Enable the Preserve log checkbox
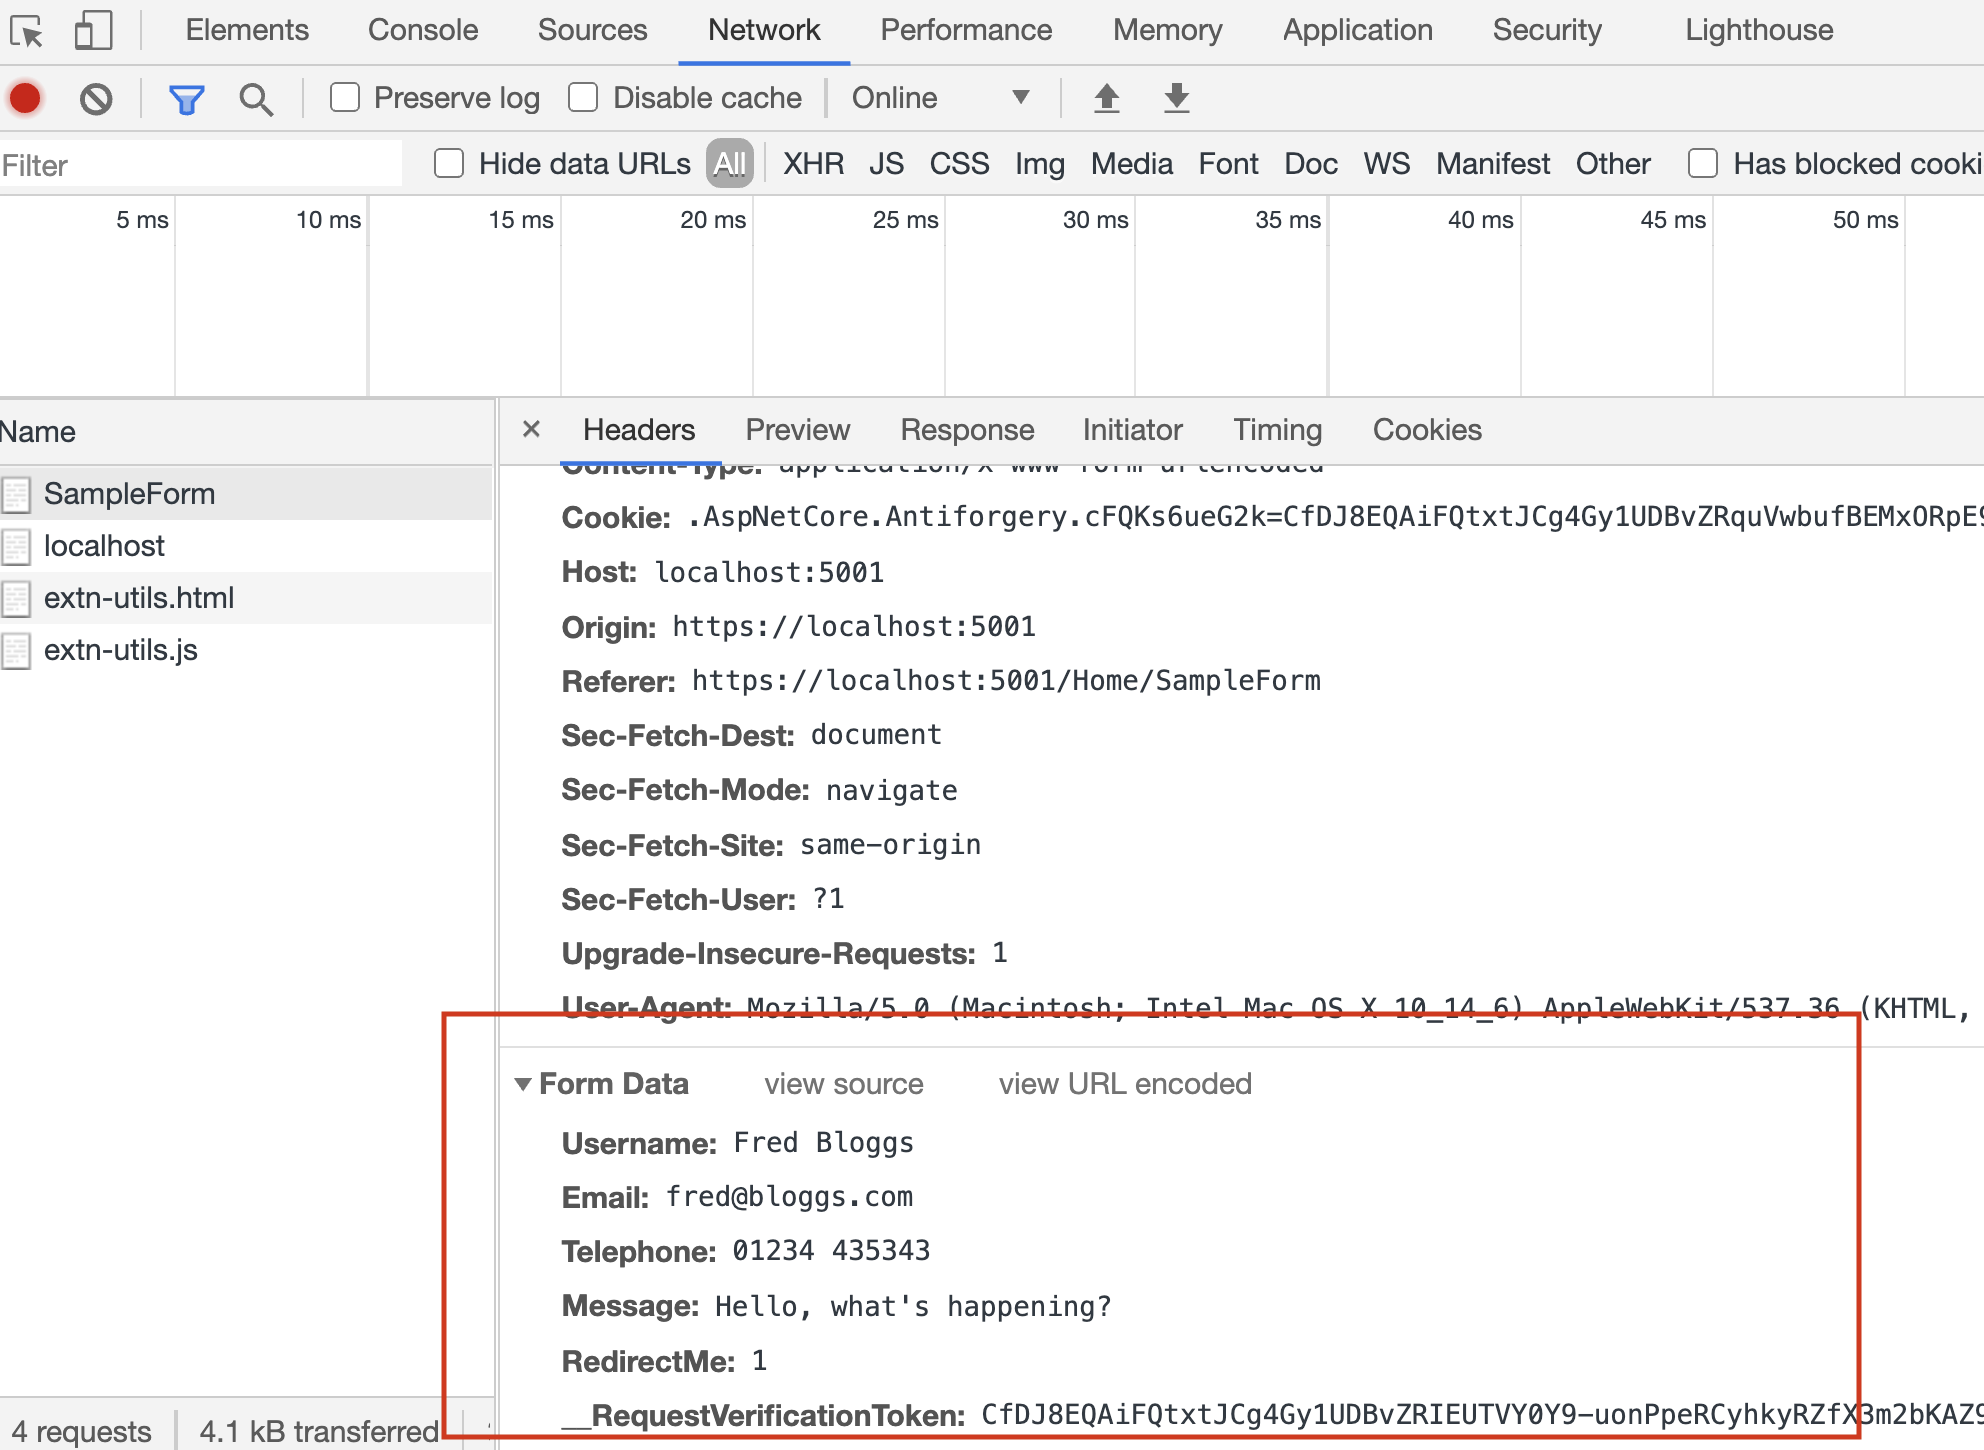 345,97
